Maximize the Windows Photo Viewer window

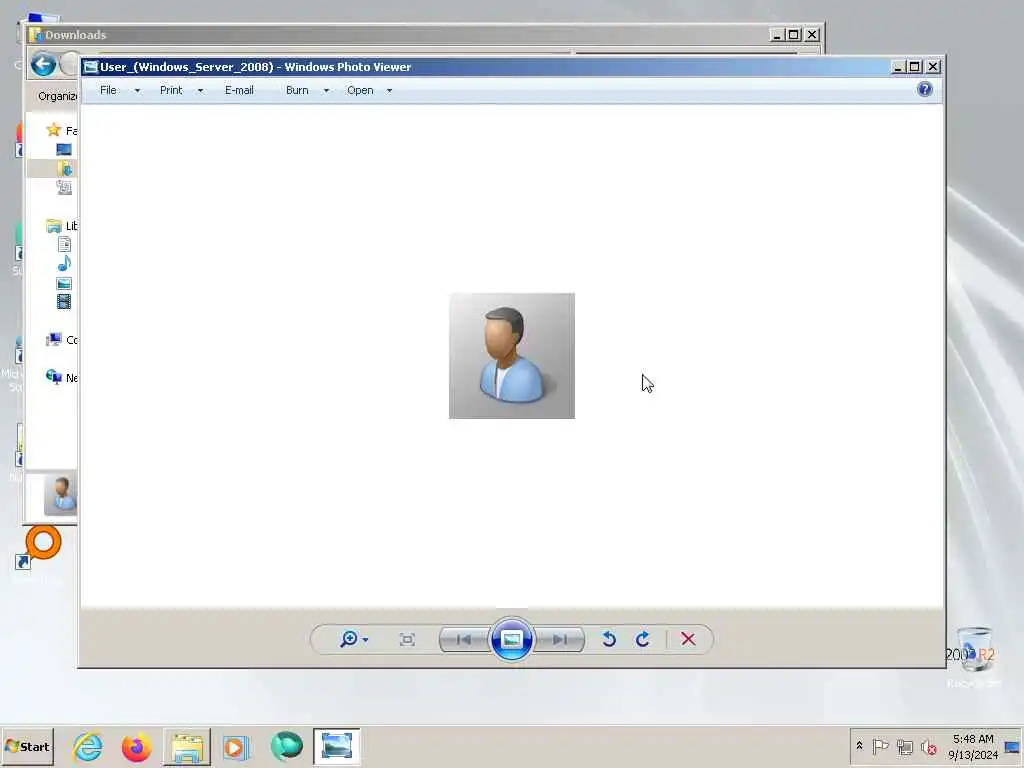click(915, 67)
